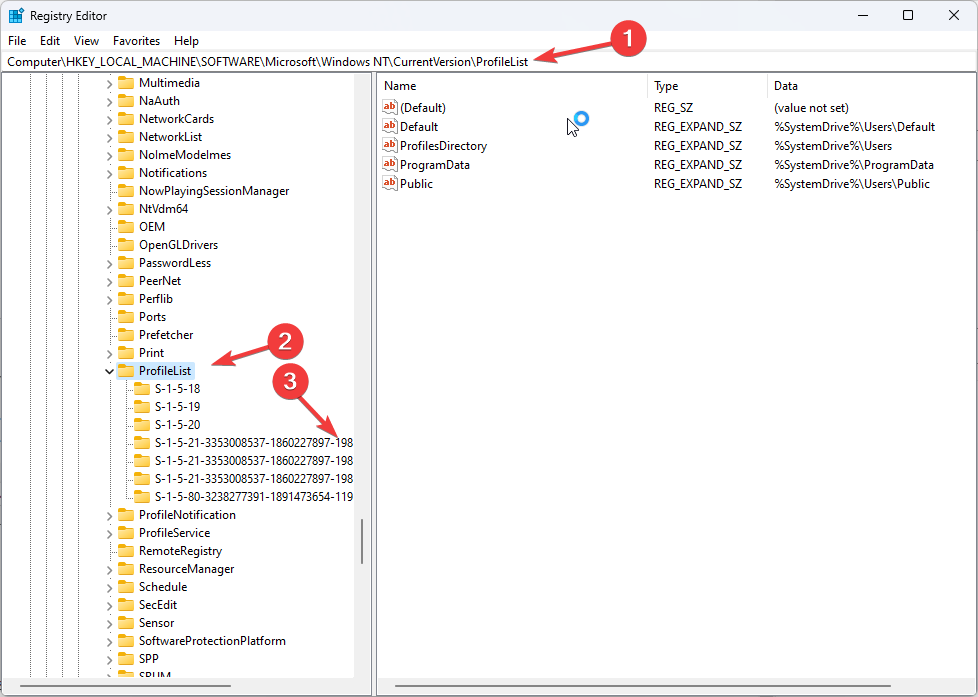Click the Public value icon
Viewport: 978px width, 697px height.
click(x=390, y=183)
